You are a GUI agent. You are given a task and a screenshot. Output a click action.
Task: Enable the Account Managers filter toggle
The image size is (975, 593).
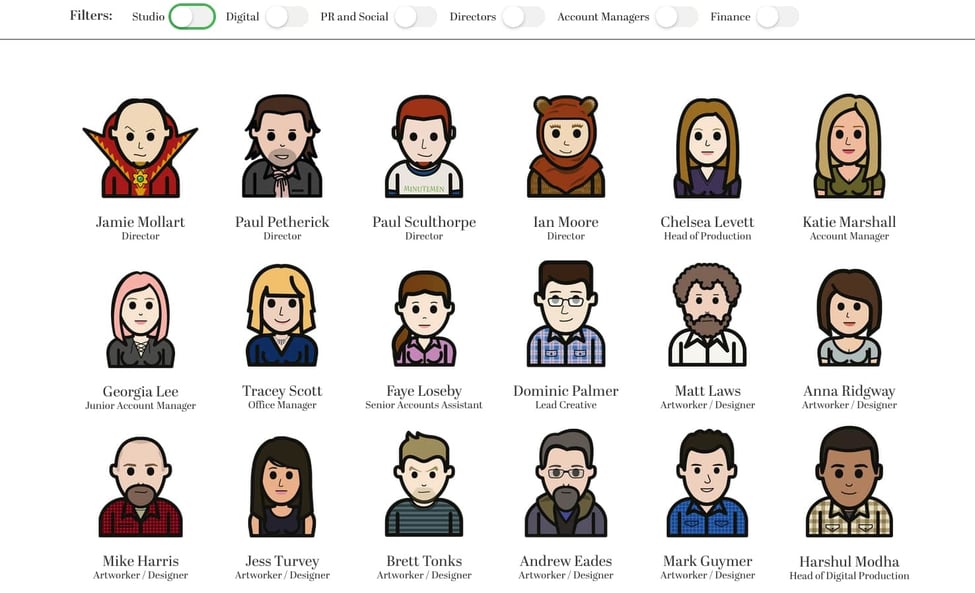point(677,17)
